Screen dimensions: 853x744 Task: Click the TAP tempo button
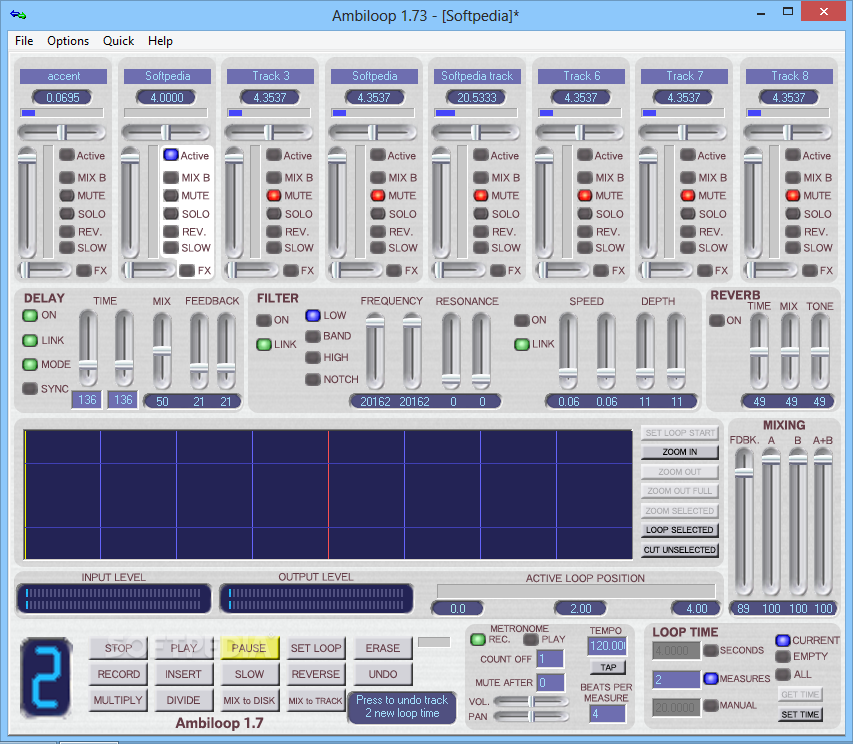(608, 667)
